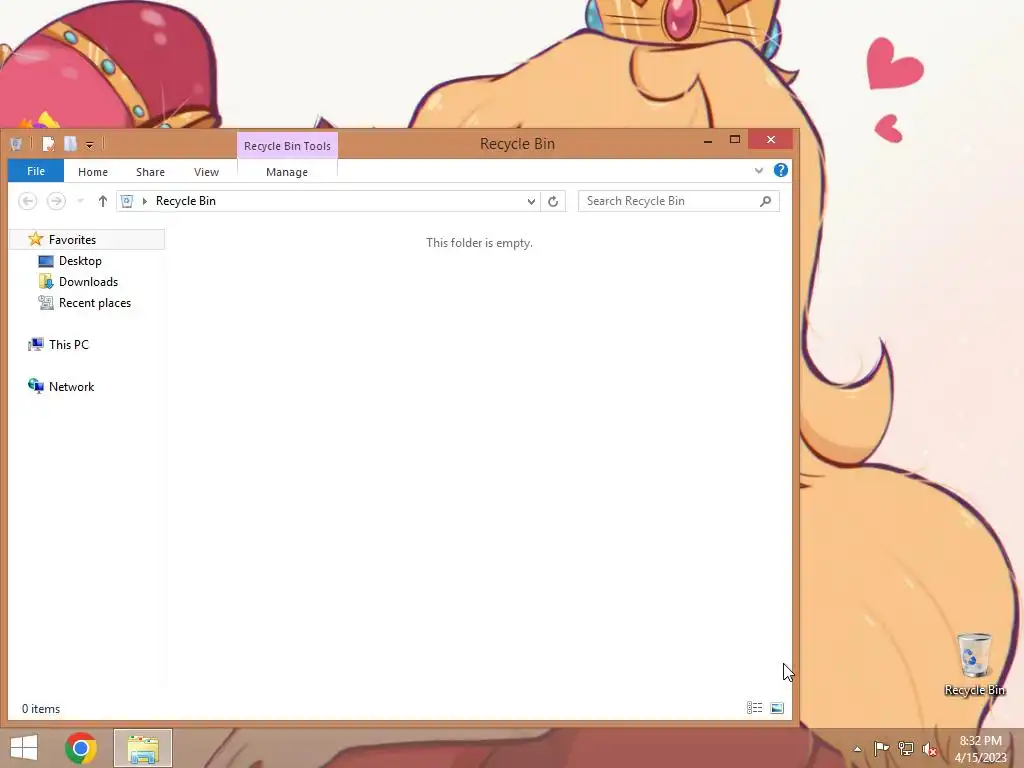Click the Favorites star icon

36,239
